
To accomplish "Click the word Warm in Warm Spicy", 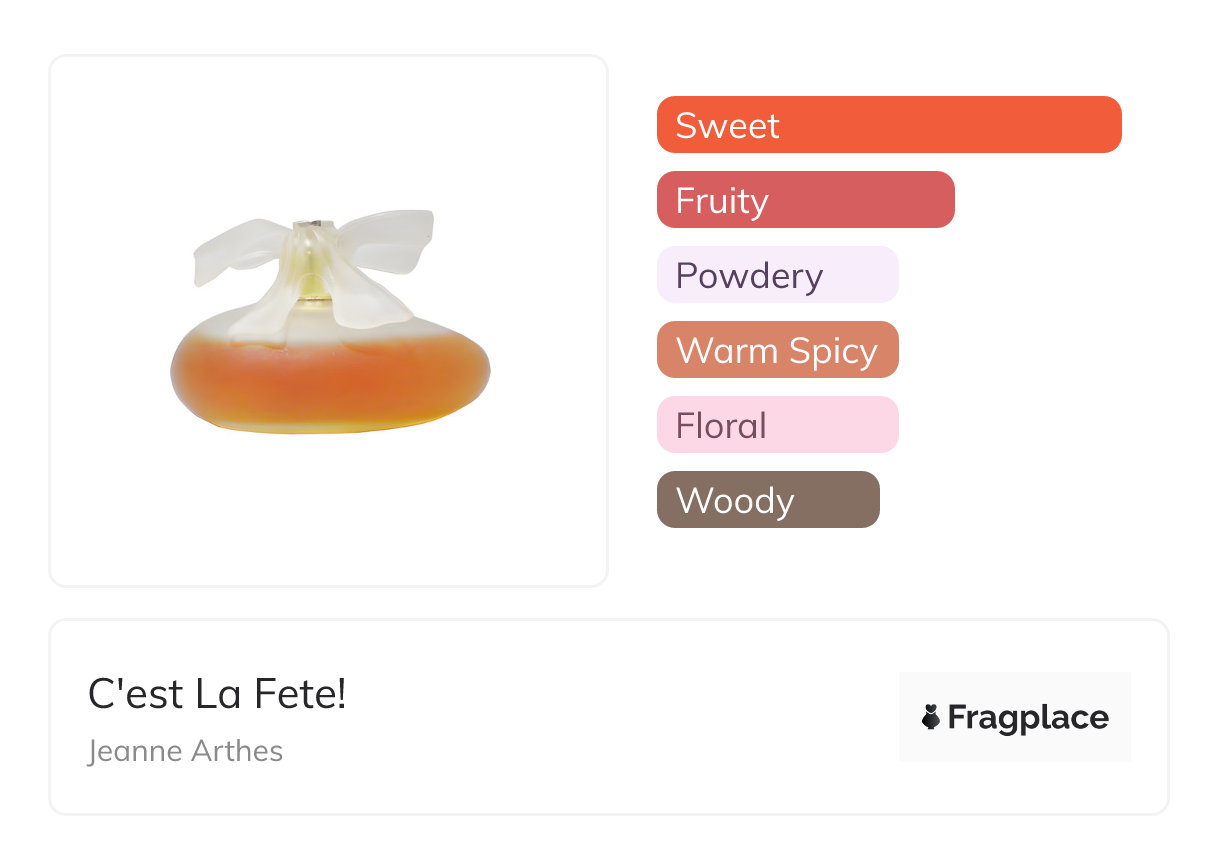I will tap(711, 351).
